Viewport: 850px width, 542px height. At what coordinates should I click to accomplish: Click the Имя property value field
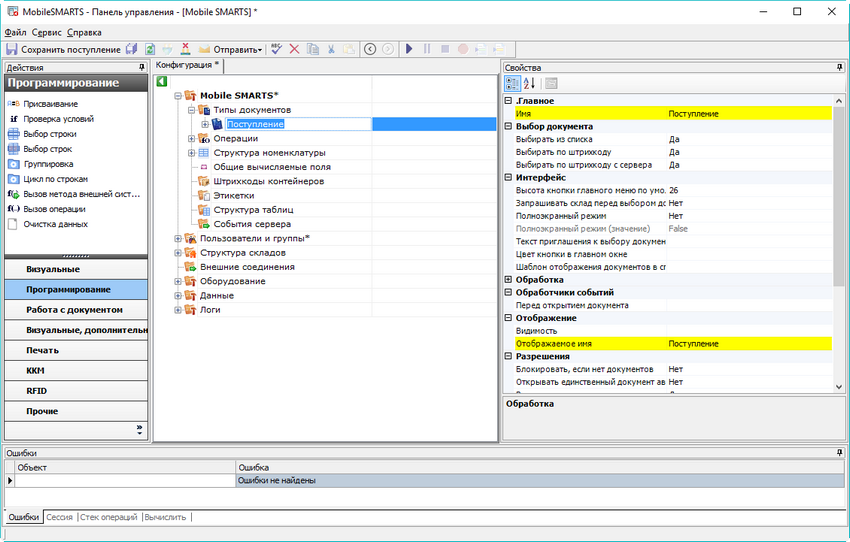(x=749, y=114)
